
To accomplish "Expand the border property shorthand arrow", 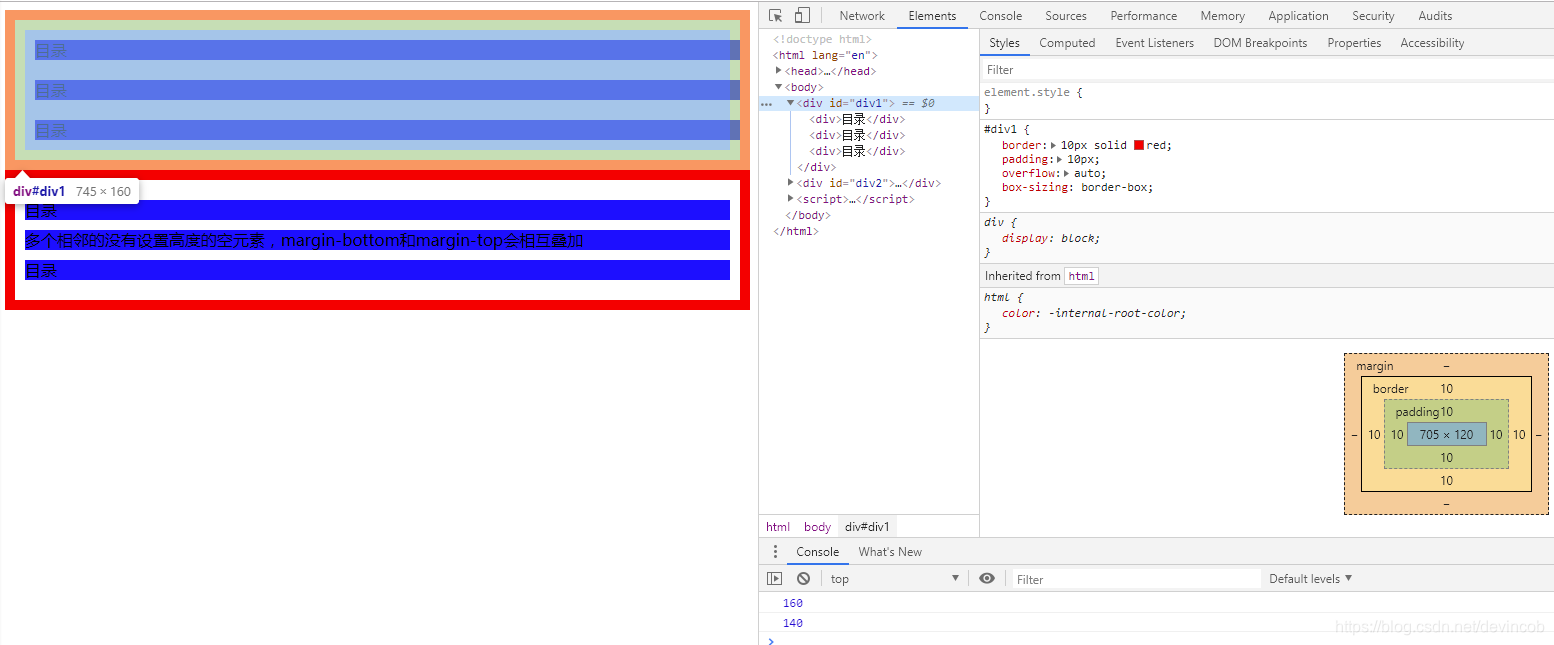I will [1054, 145].
